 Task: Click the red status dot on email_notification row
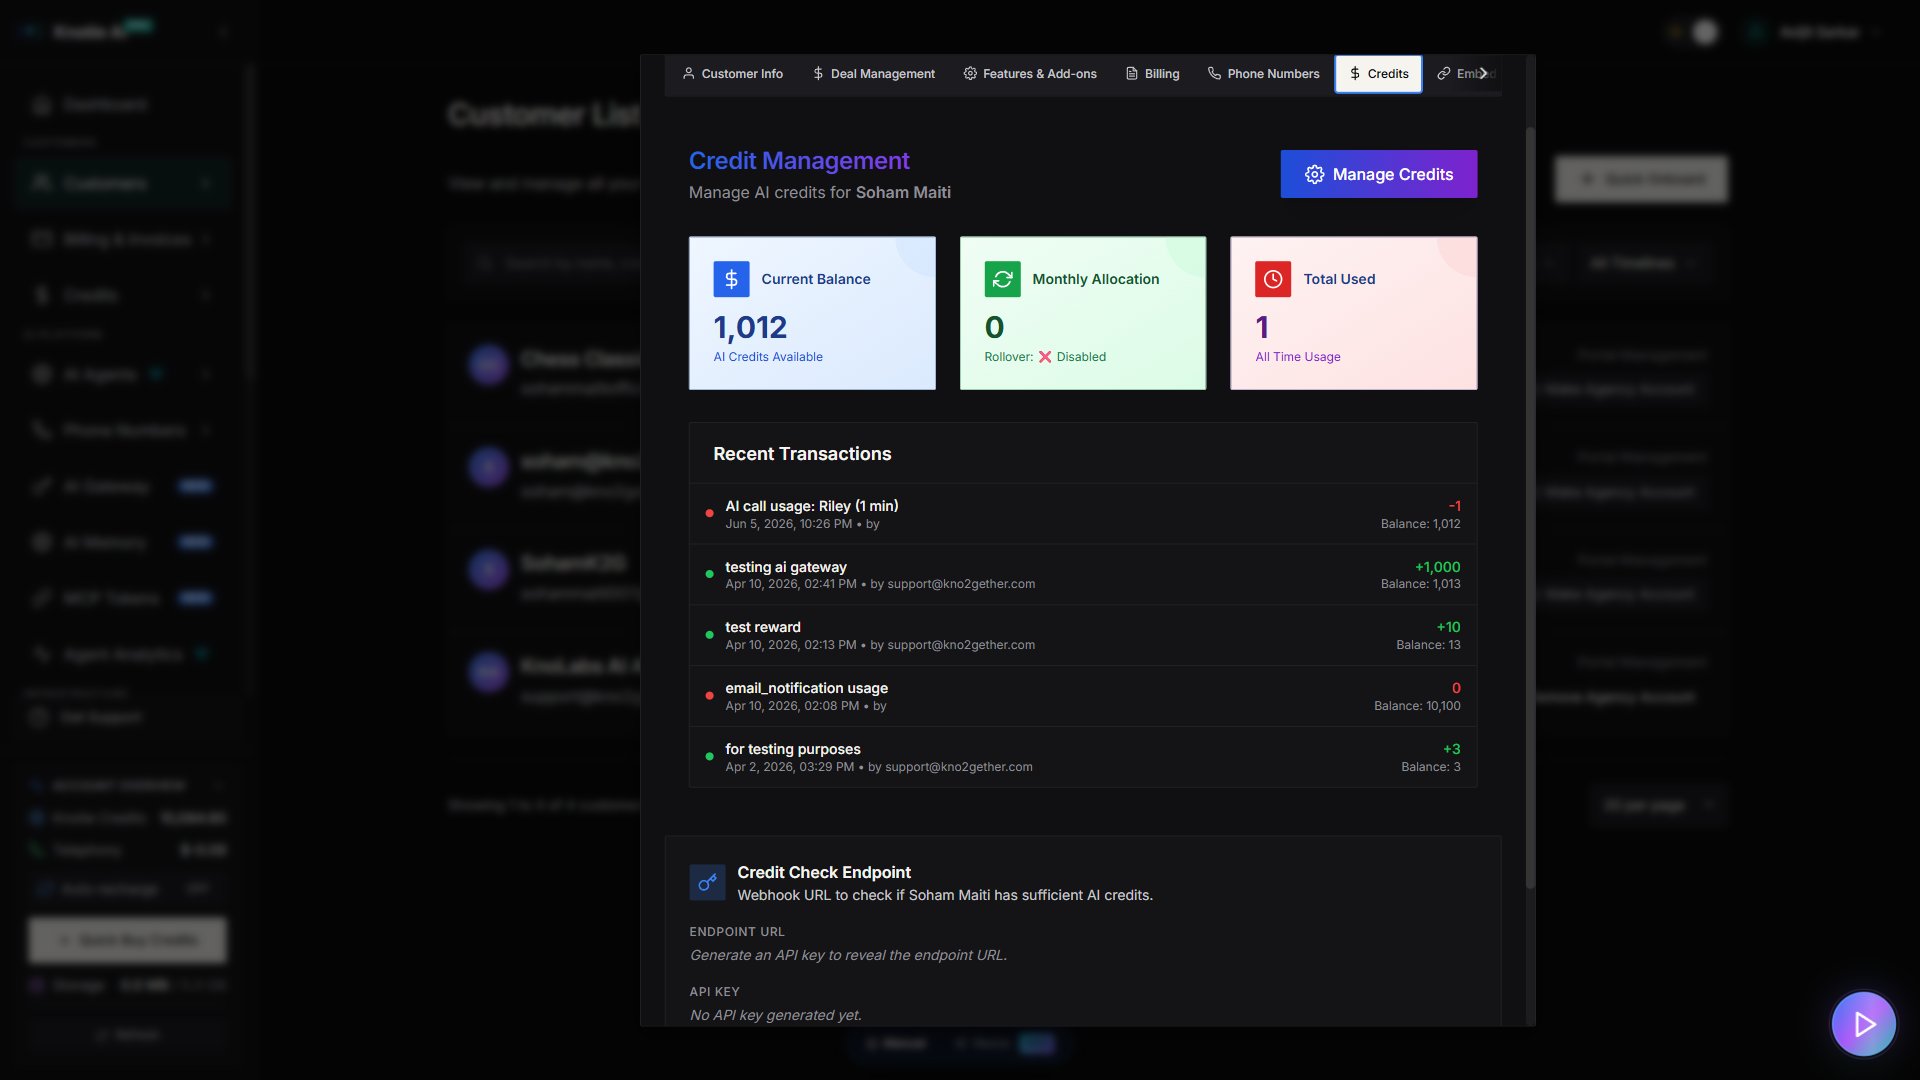click(709, 696)
